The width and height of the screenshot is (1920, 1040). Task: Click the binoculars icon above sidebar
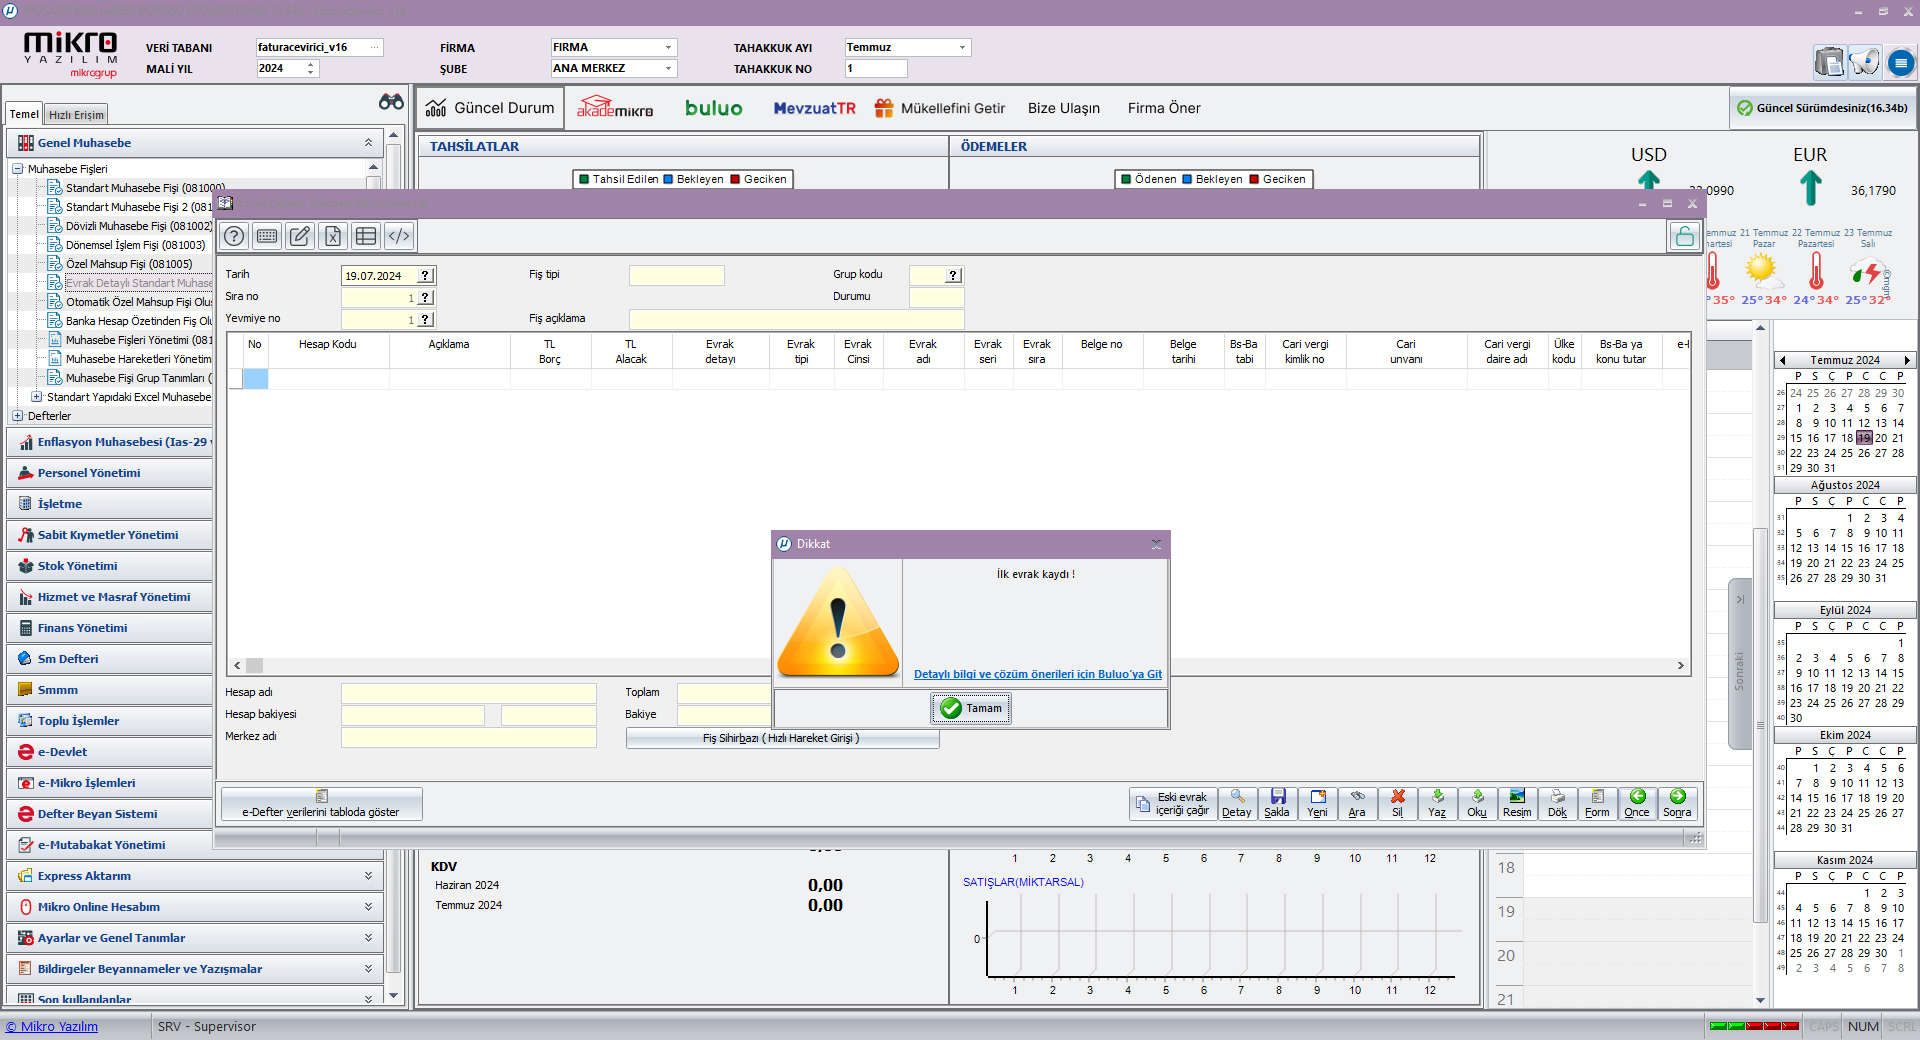point(391,102)
